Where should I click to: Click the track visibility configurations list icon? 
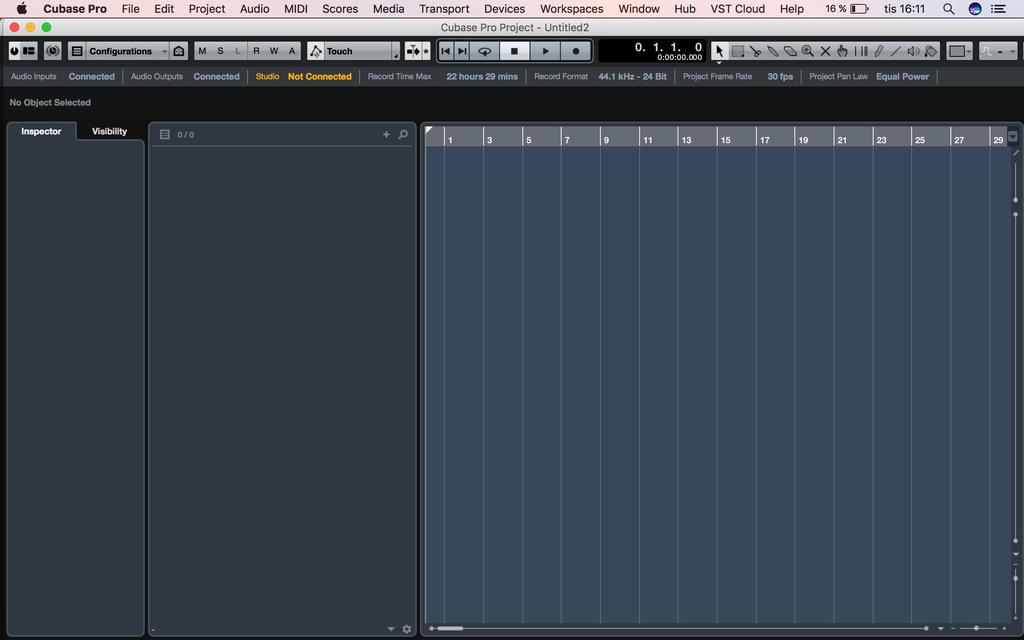tap(77, 51)
